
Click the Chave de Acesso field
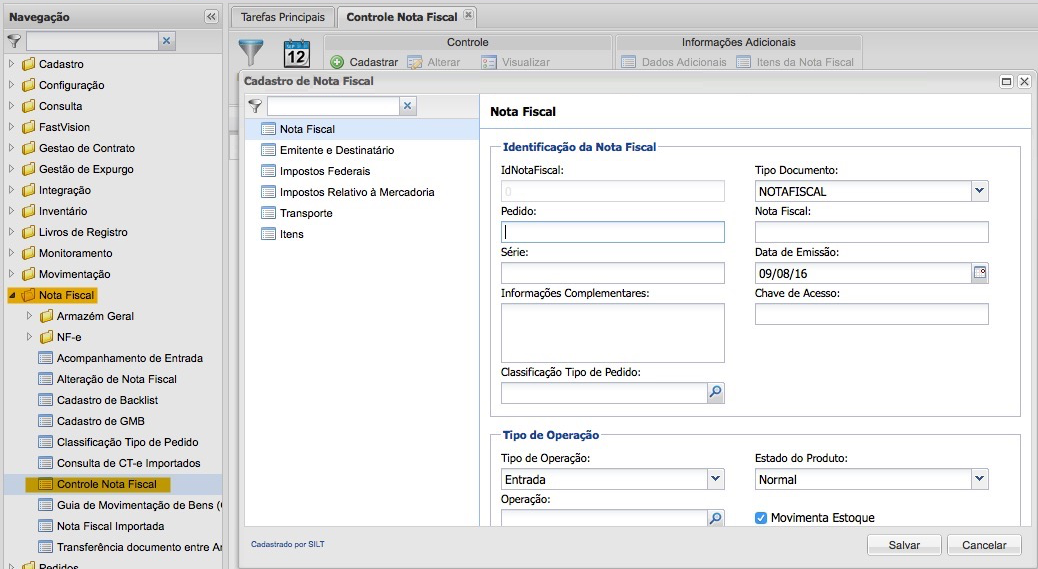(x=871, y=314)
